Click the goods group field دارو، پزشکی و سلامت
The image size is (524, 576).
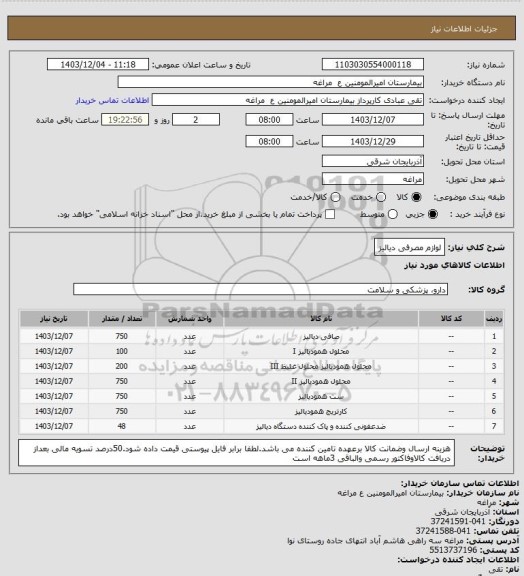pyautogui.click(x=260, y=289)
